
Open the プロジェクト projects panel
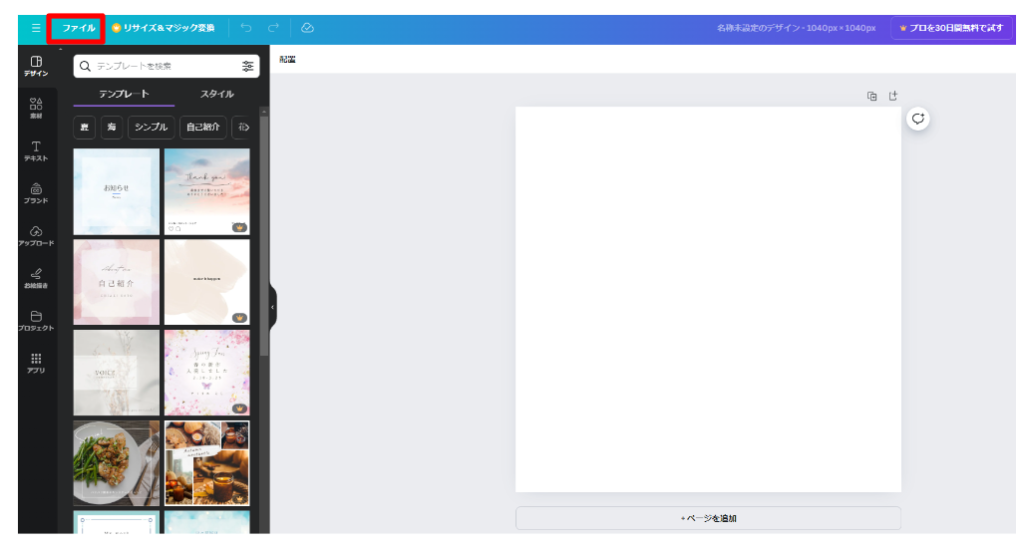tap(36, 320)
